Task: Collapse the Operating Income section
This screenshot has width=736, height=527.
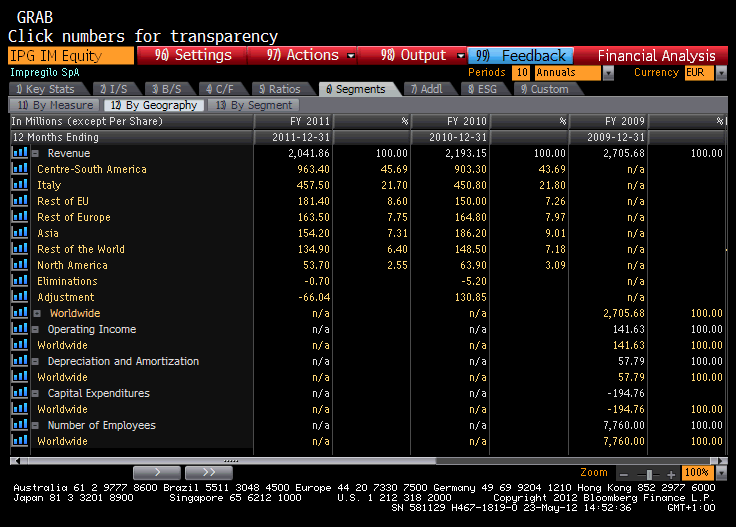Action: pos(35,329)
